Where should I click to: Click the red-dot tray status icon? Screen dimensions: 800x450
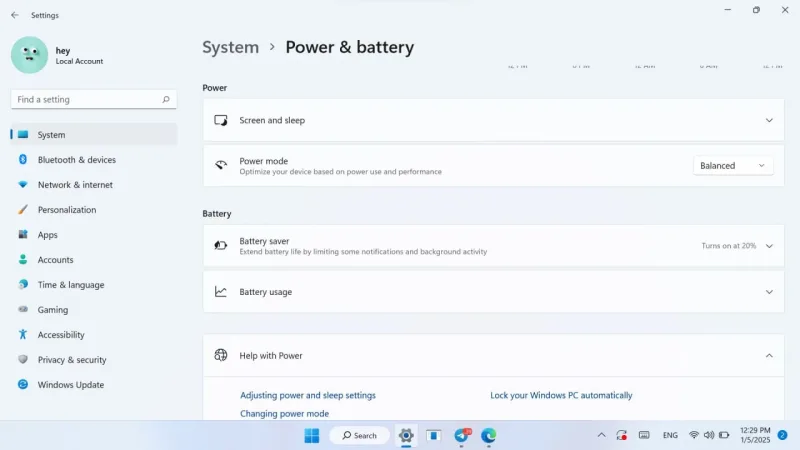coord(621,435)
